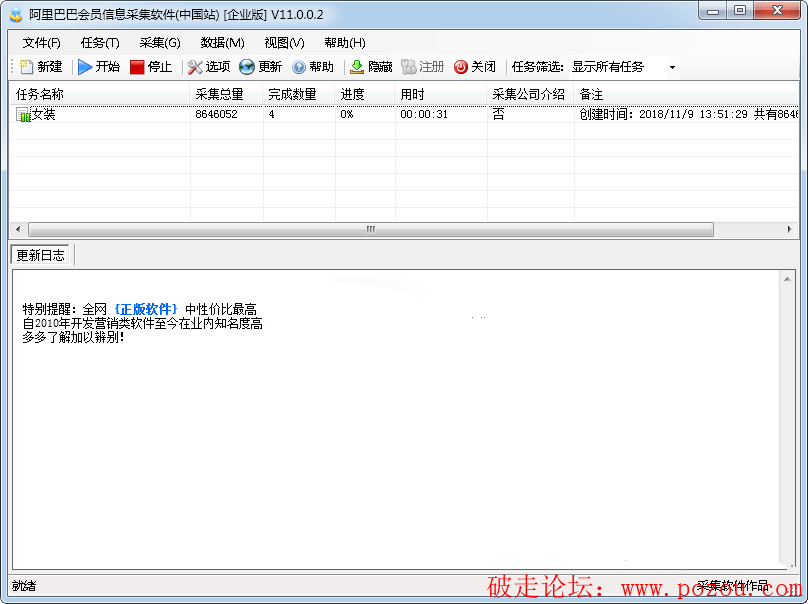Click the scroll right arrow of task list
Viewport: 808px width, 604px height.
tap(789, 229)
